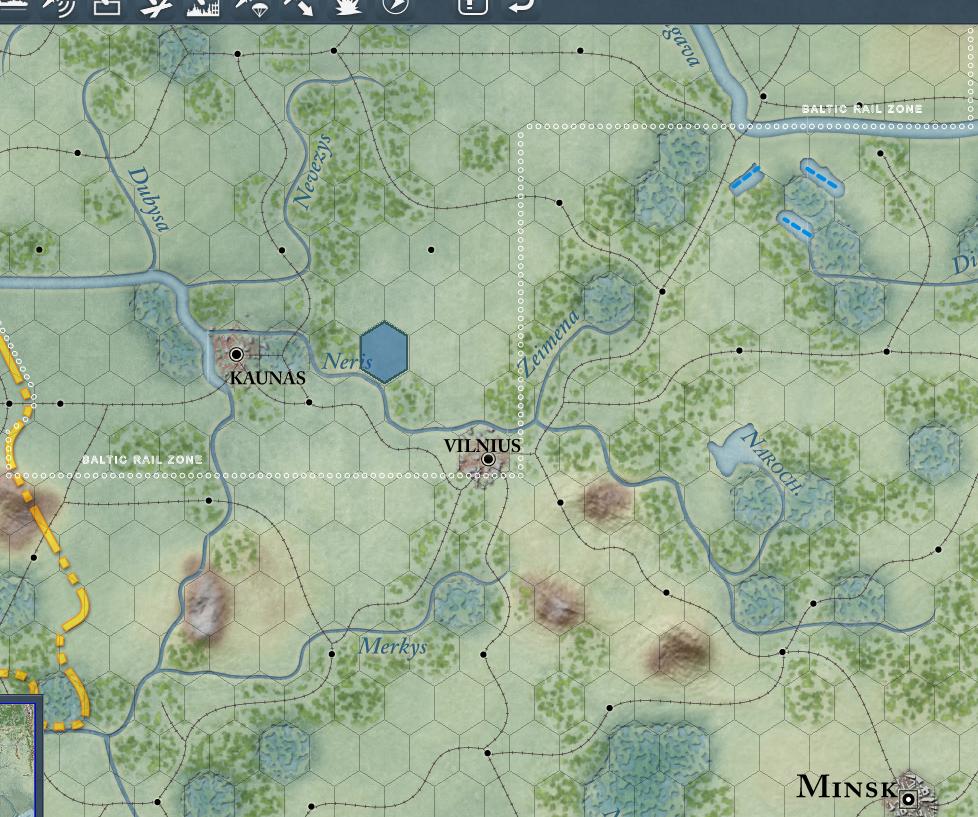Click the crossed arrows movement icon
The width and height of the screenshot is (978, 817).
(x=299, y=6)
